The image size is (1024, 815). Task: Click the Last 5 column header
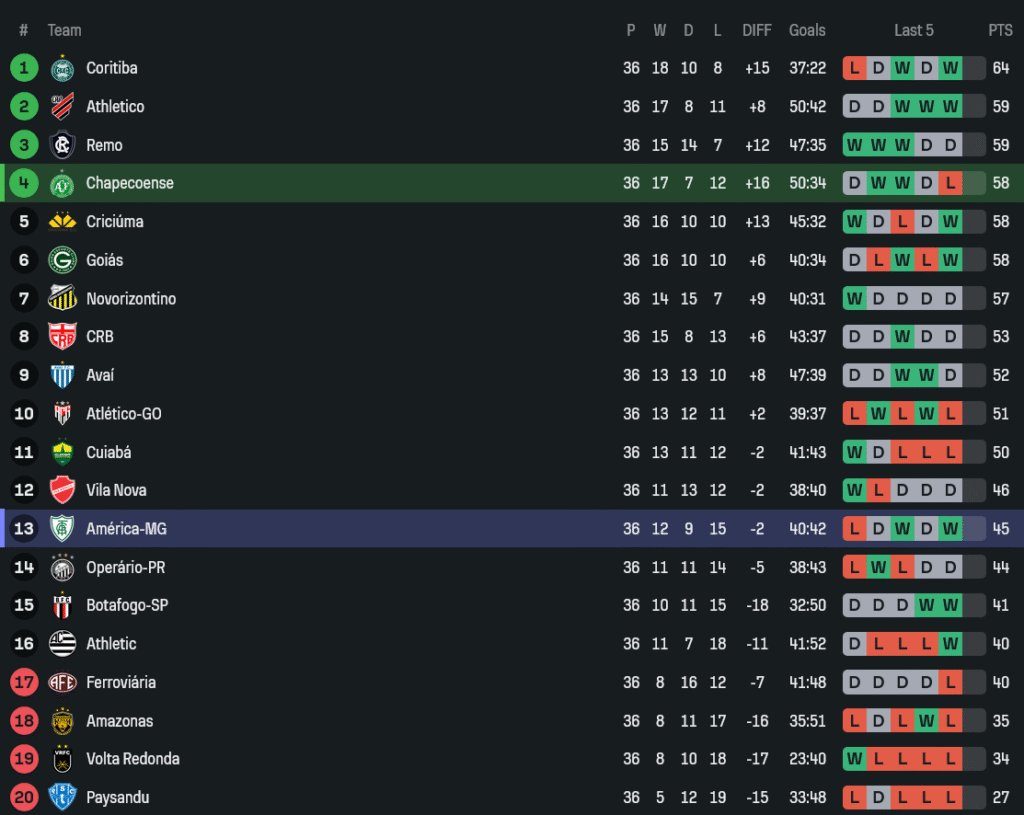(x=913, y=31)
